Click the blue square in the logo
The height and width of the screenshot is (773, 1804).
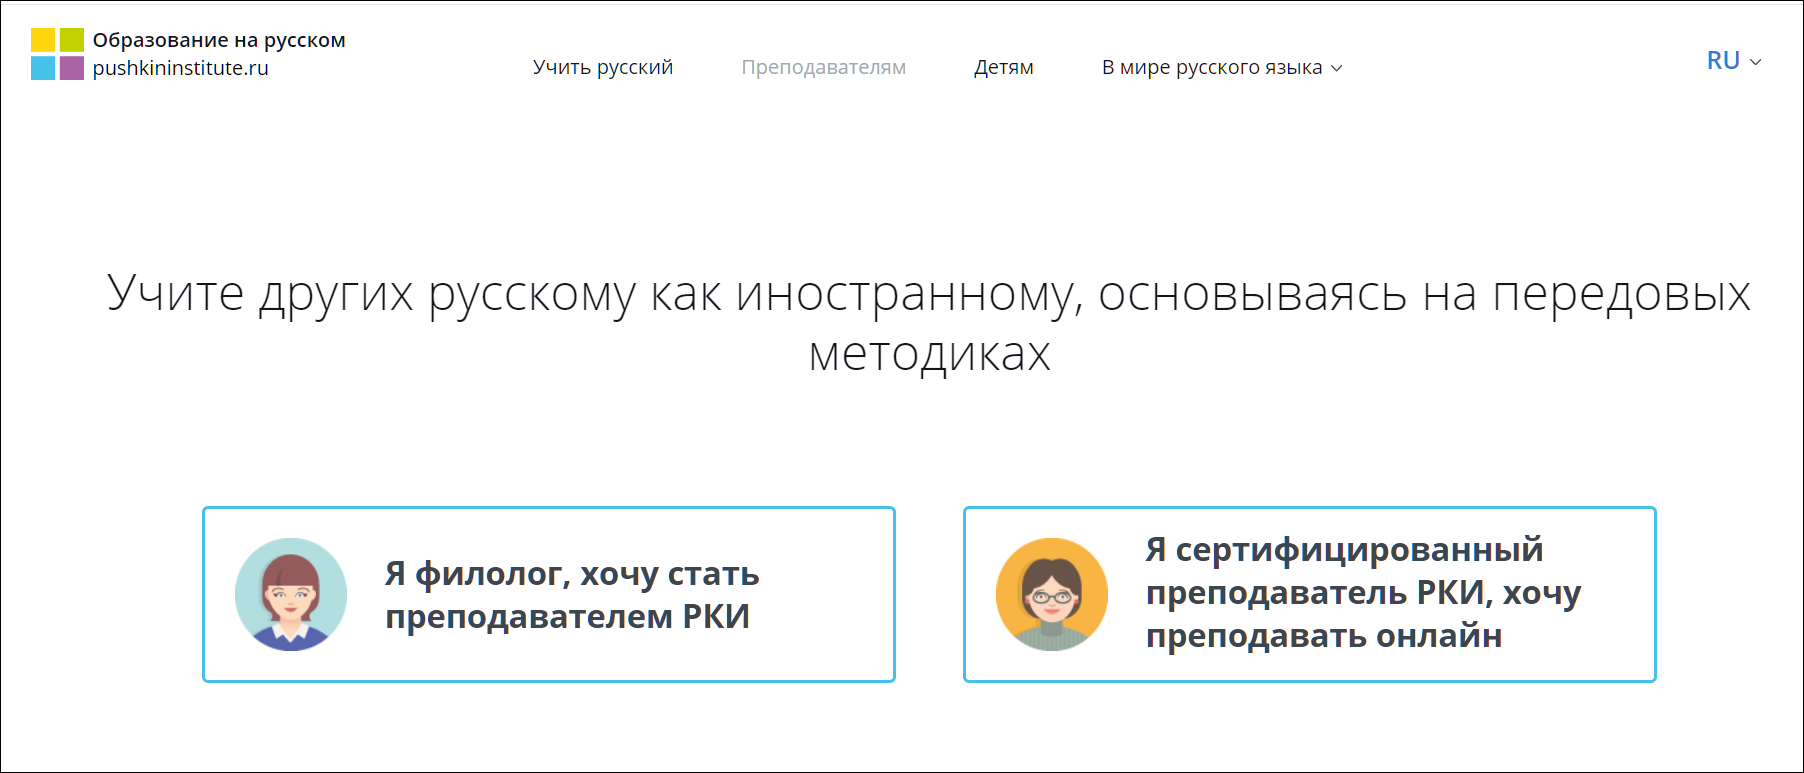tap(43, 68)
